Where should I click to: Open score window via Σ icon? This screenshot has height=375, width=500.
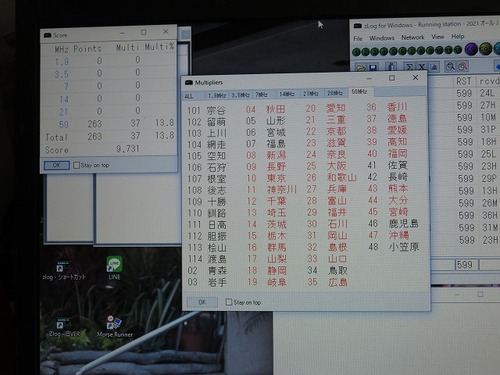coord(409,67)
